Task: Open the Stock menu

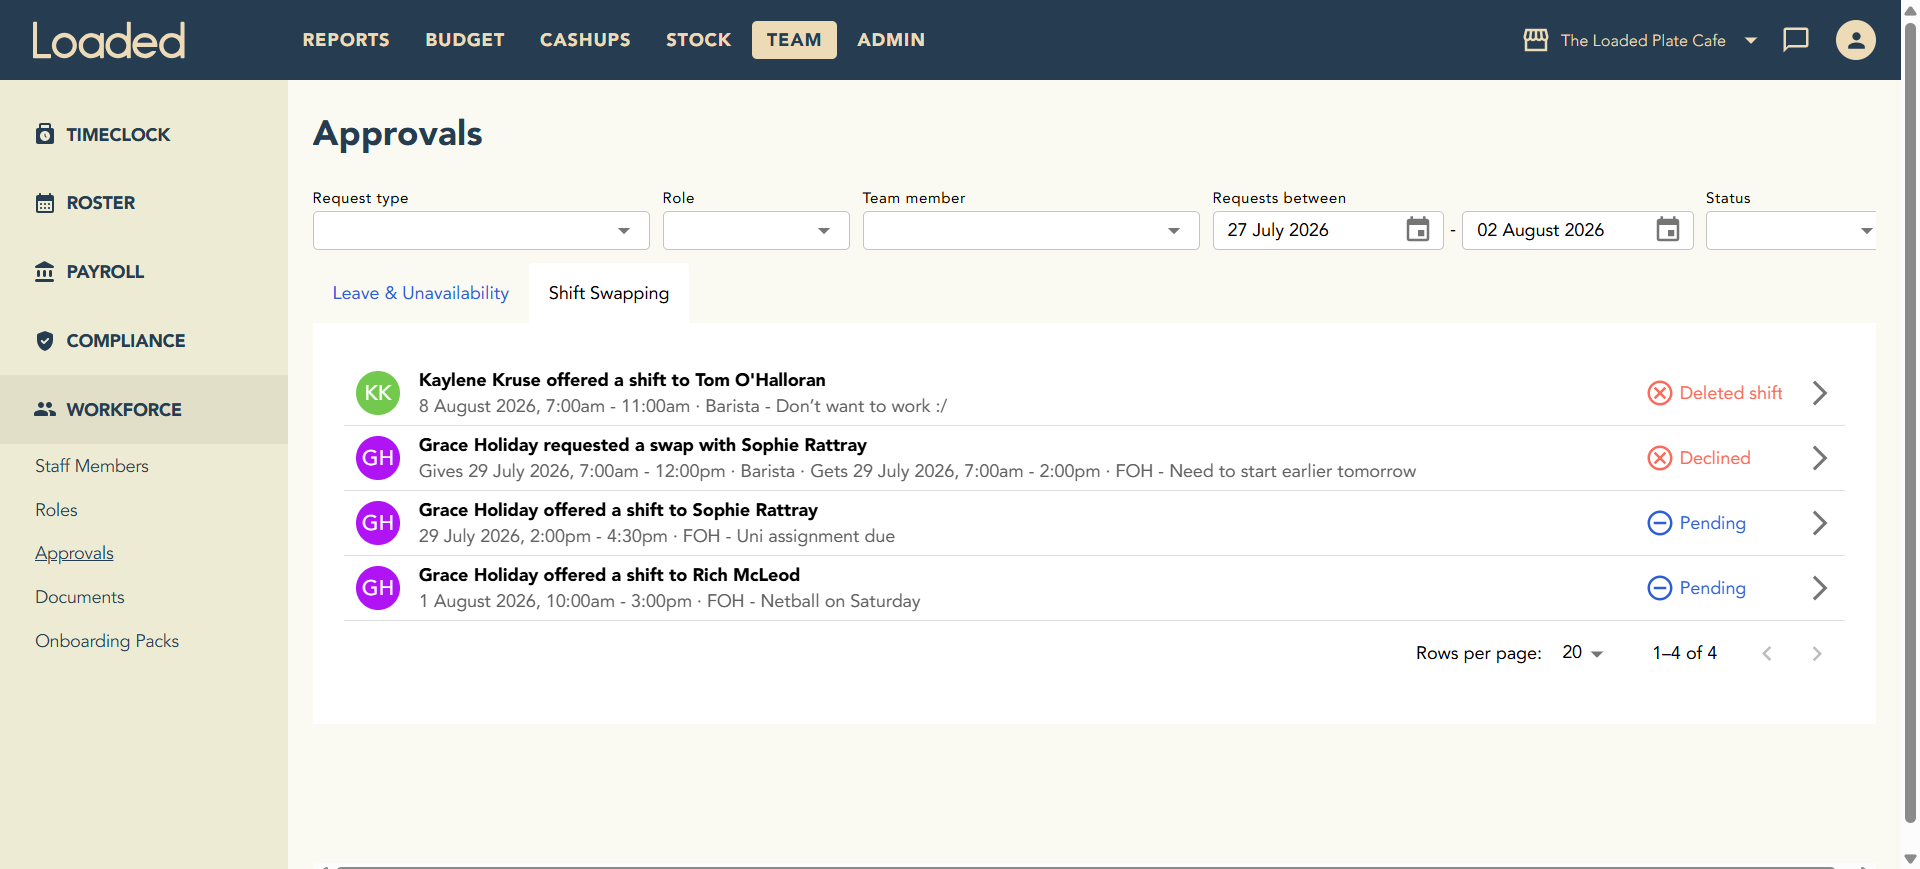Action: coord(699,40)
